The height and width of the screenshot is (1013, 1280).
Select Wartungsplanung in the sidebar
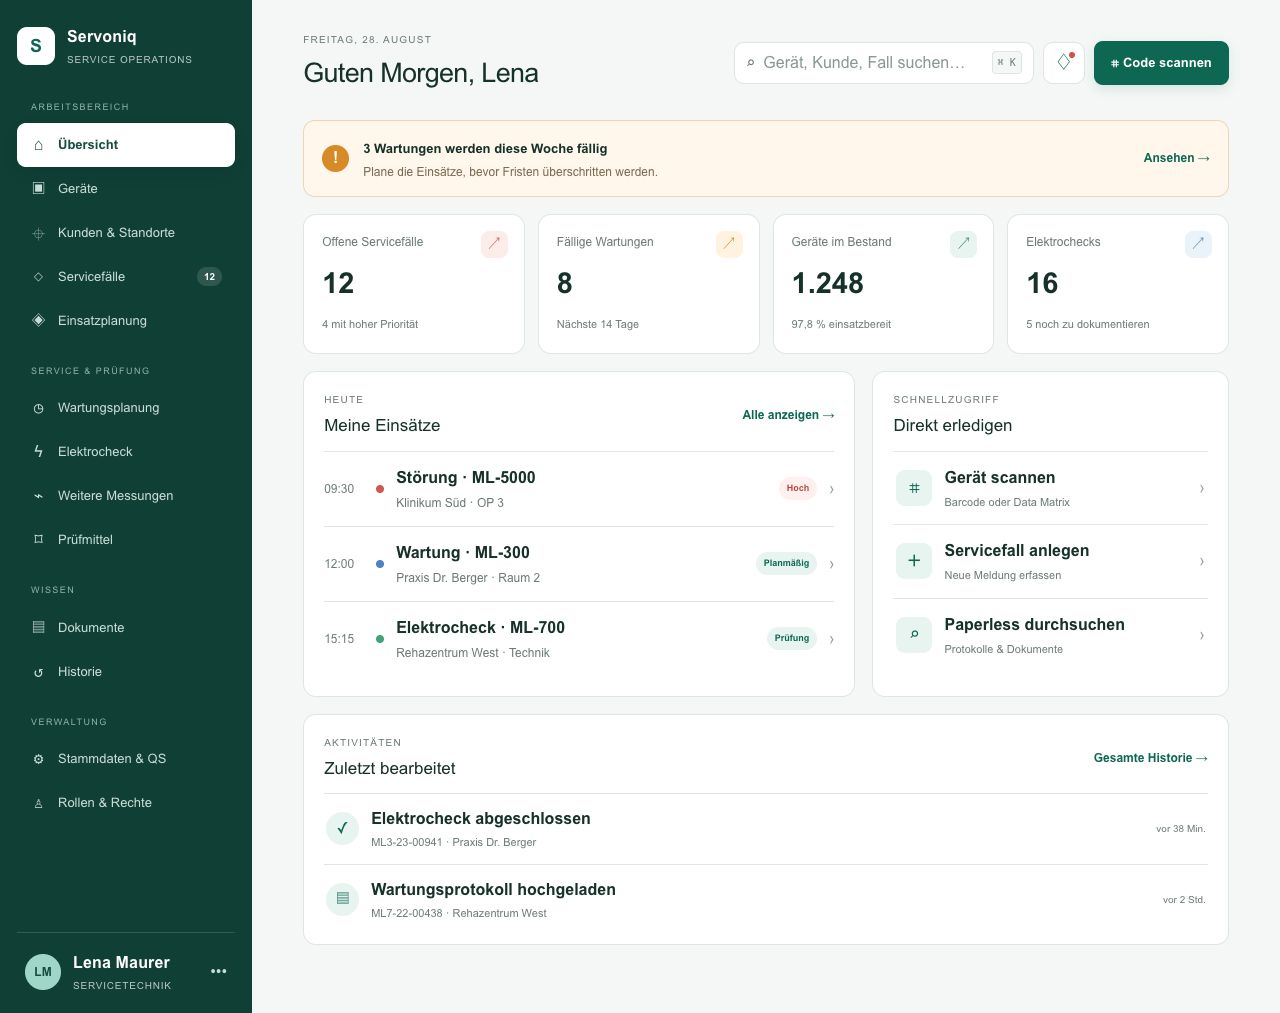[126, 408]
